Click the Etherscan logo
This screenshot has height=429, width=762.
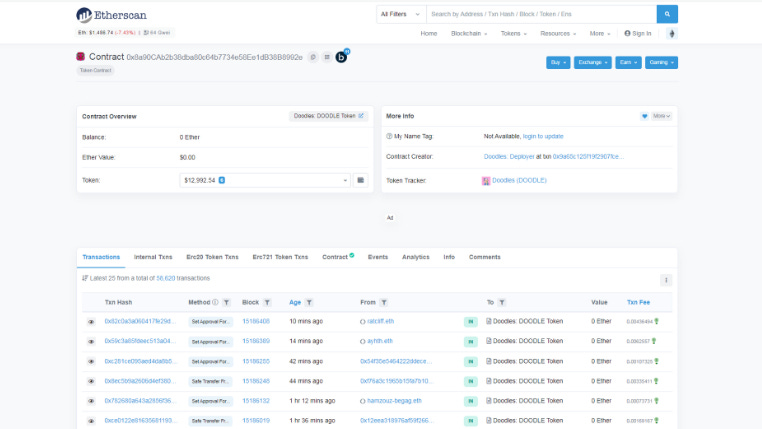point(111,15)
